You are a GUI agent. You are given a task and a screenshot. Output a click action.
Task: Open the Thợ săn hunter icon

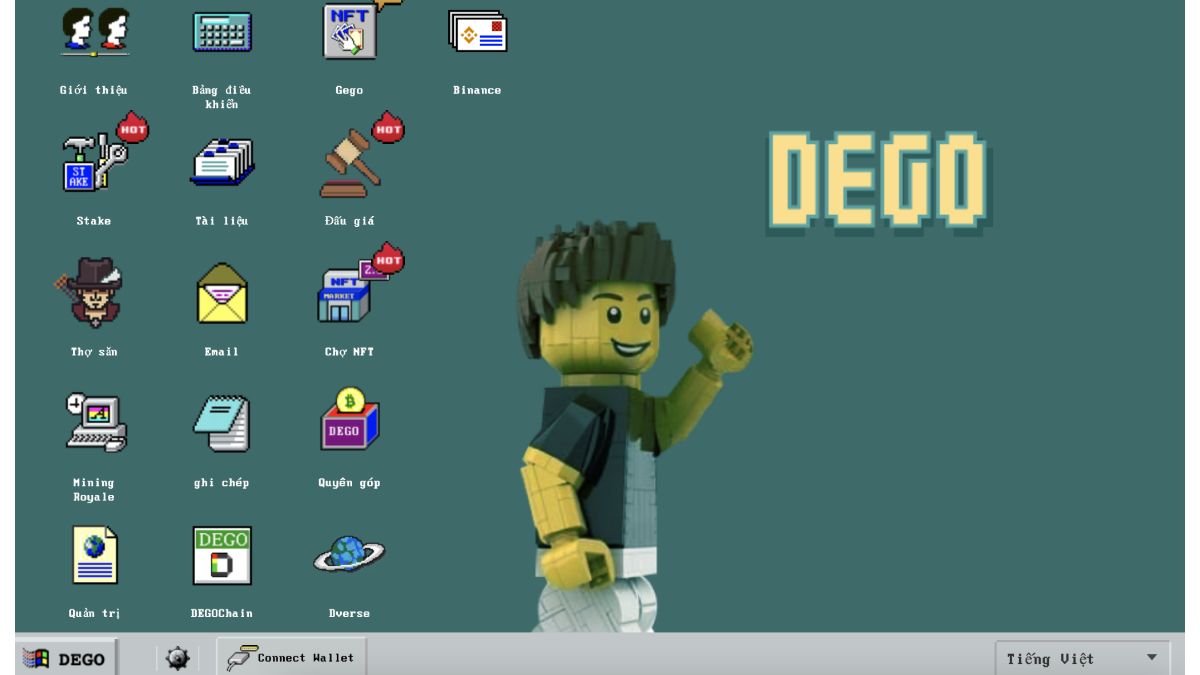click(x=94, y=292)
